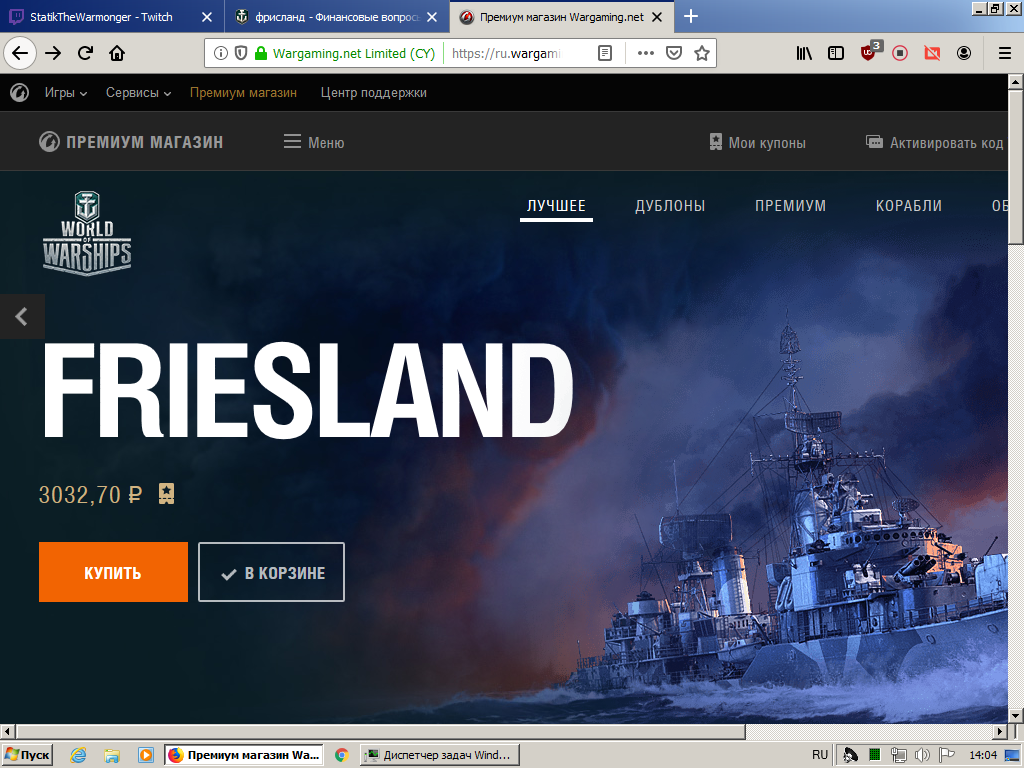Open tracking protection shield icon
The image size is (1024, 768).
point(241,53)
